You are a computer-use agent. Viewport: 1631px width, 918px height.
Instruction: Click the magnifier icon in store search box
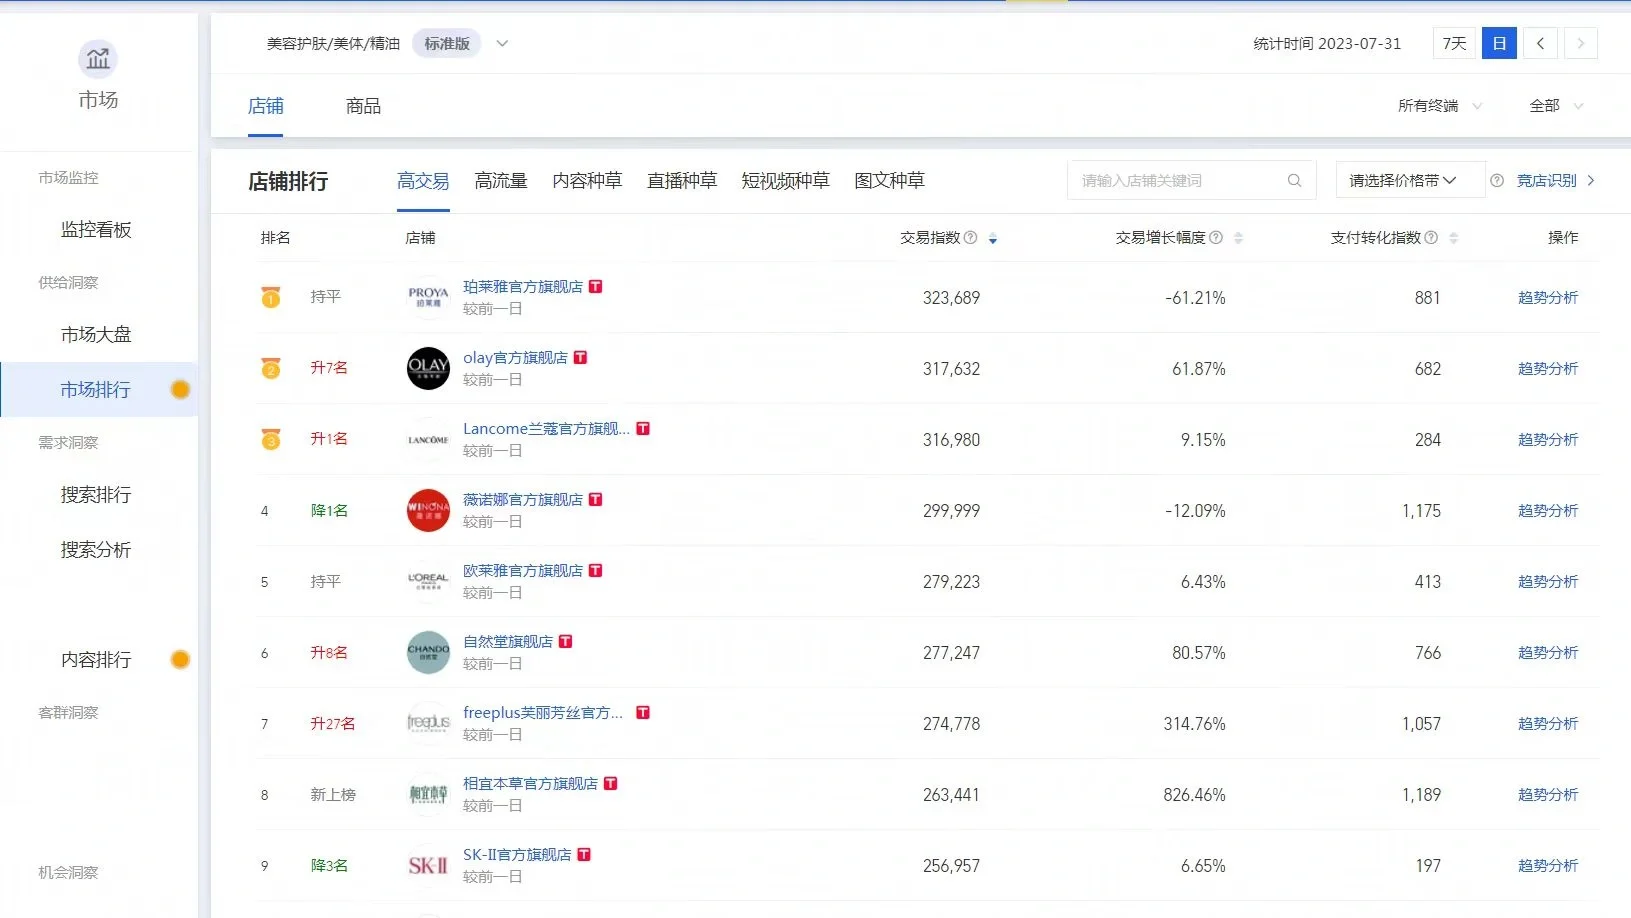coord(1294,180)
